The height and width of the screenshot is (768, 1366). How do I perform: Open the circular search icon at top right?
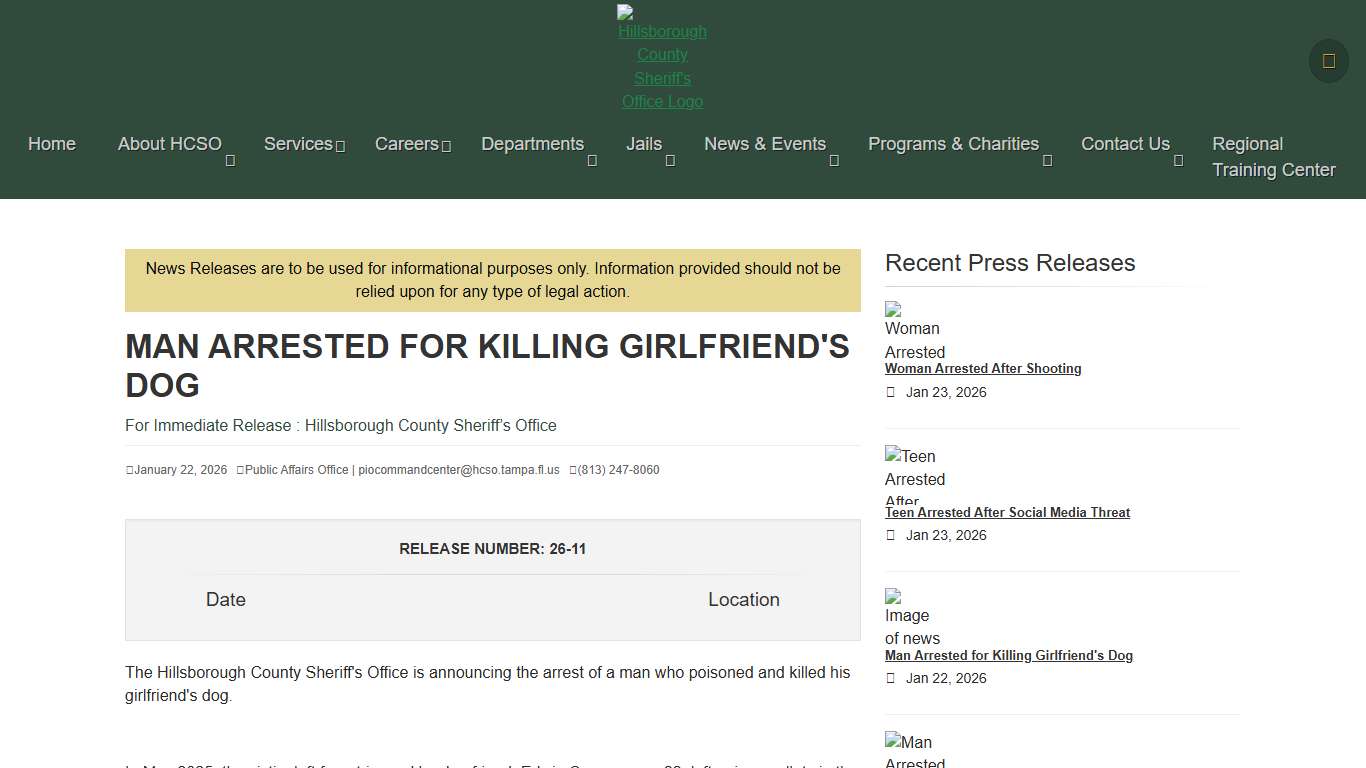click(x=1327, y=61)
